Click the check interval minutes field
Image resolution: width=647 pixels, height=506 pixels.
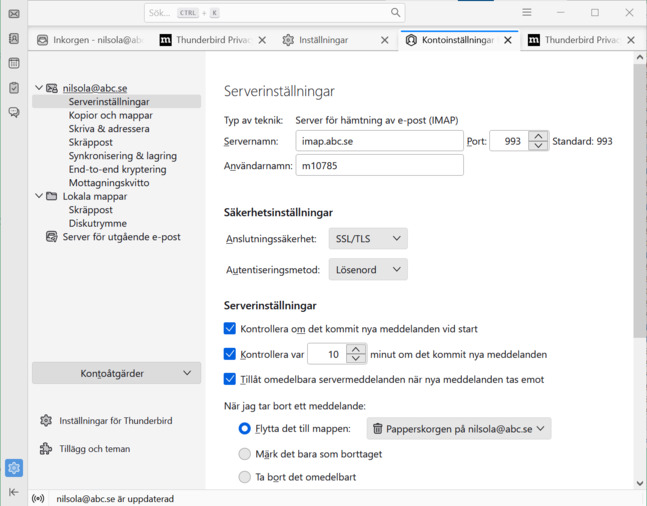pos(327,354)
